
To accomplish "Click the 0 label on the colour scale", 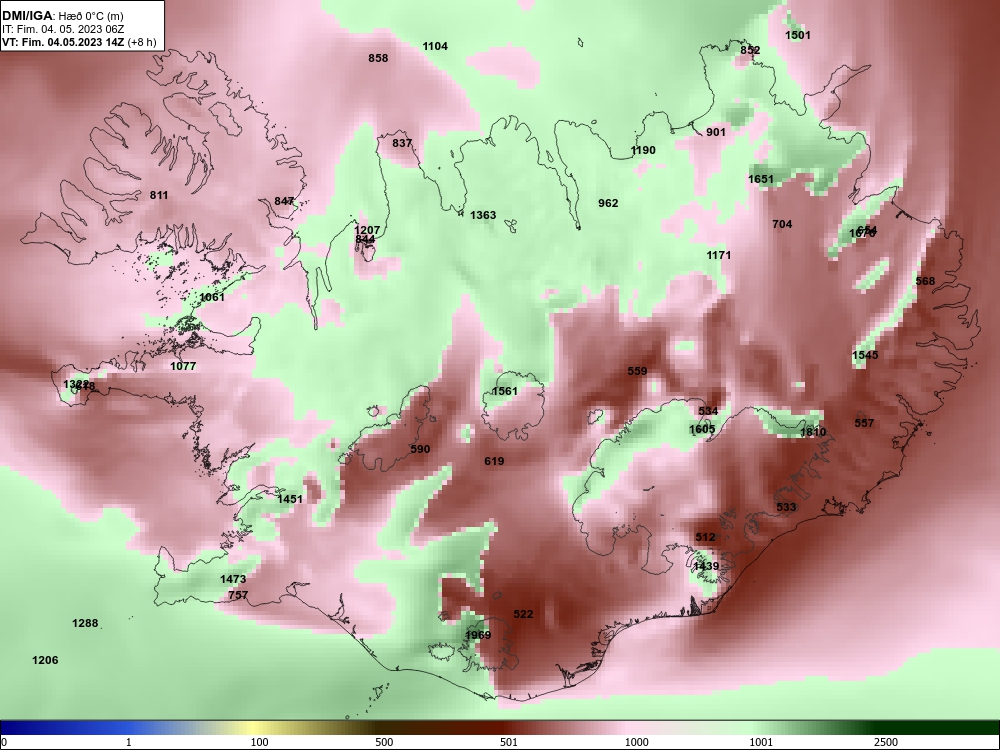I will (x=4, y=742).
